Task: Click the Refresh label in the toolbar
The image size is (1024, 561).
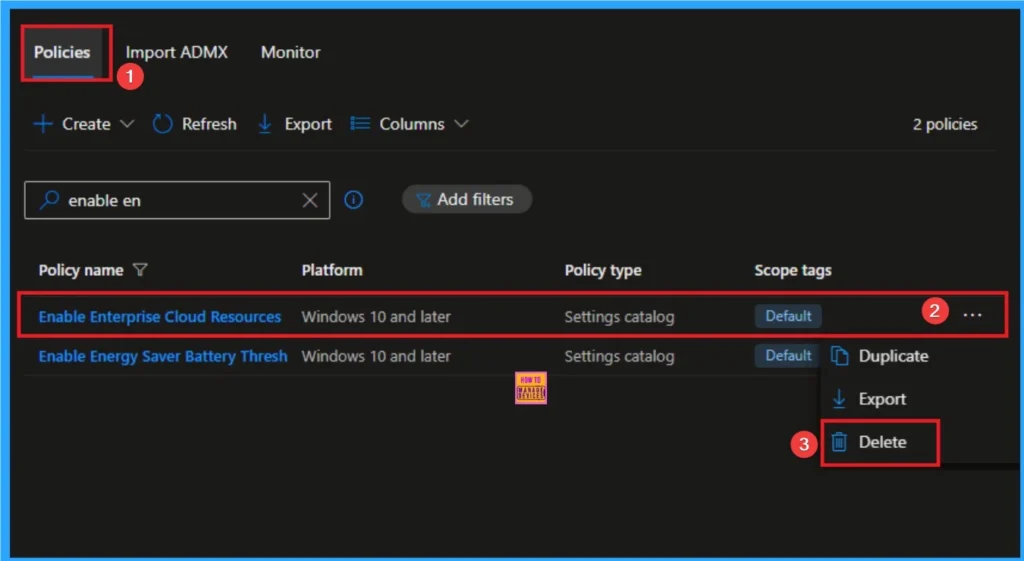Action: pyautogui.click(x=209, y=124)
